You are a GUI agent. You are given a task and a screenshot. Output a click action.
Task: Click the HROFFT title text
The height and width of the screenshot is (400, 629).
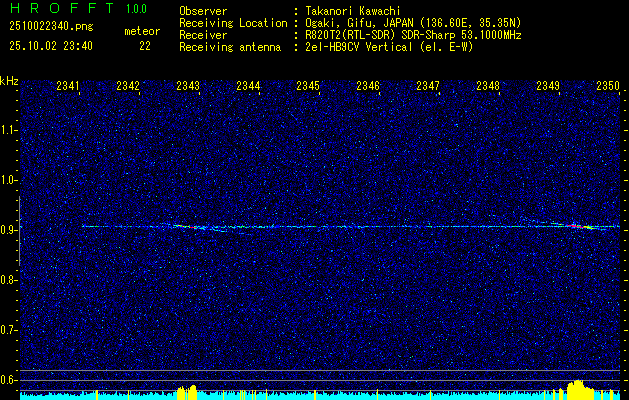(x=62, y=8)
